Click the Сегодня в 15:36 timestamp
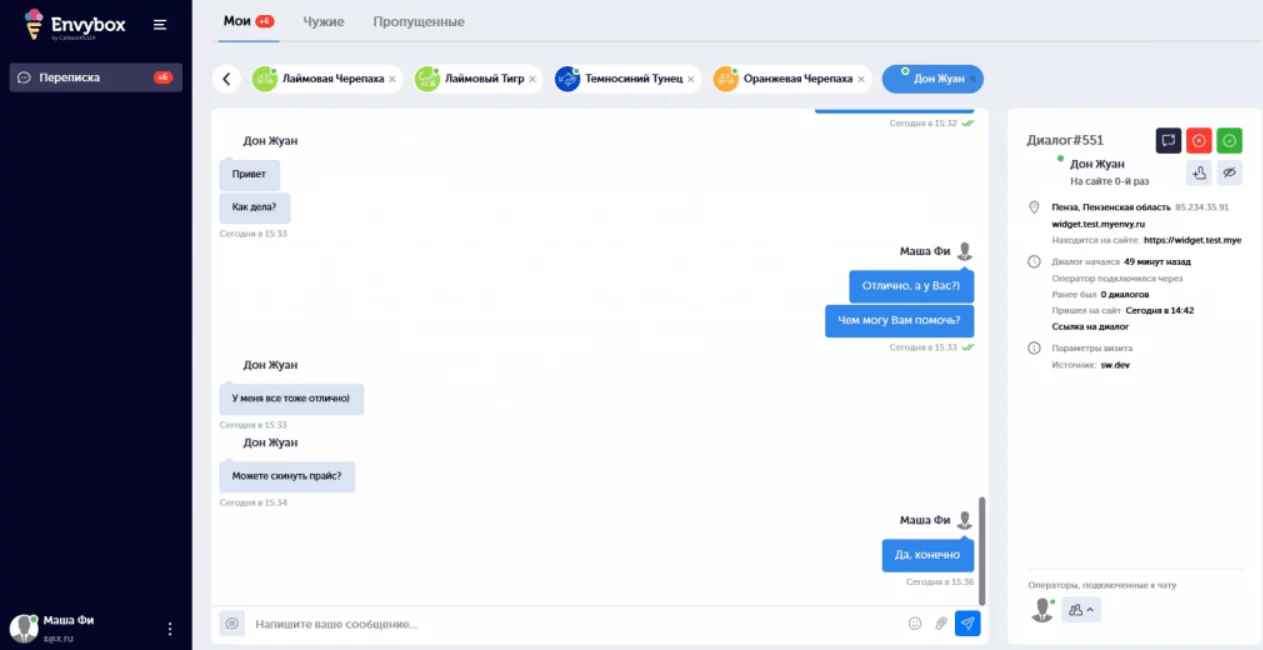 point(940,581)
